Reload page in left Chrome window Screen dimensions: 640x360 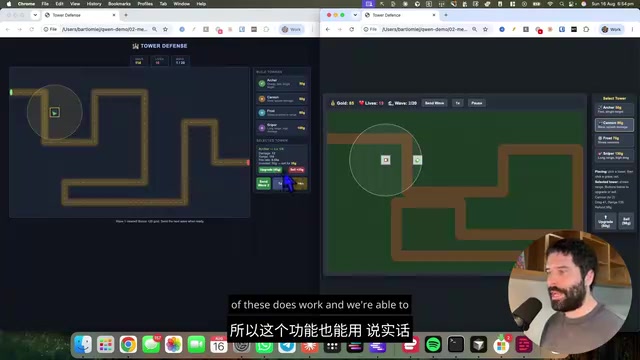click(x=31, y=29)
